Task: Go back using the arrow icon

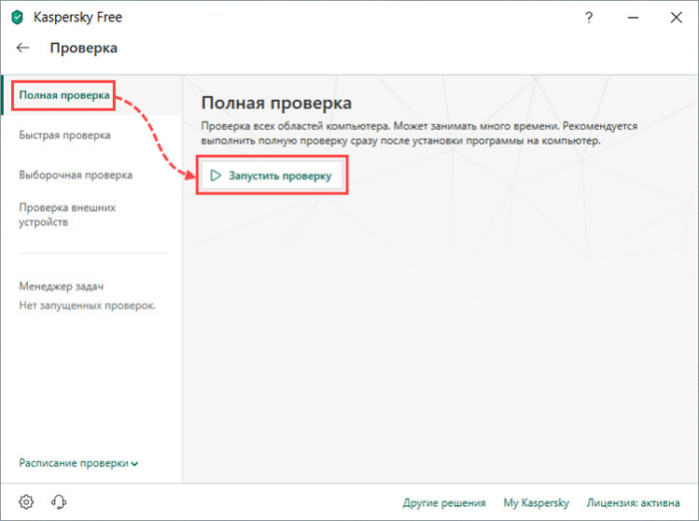Action: [x=23, y=48]
